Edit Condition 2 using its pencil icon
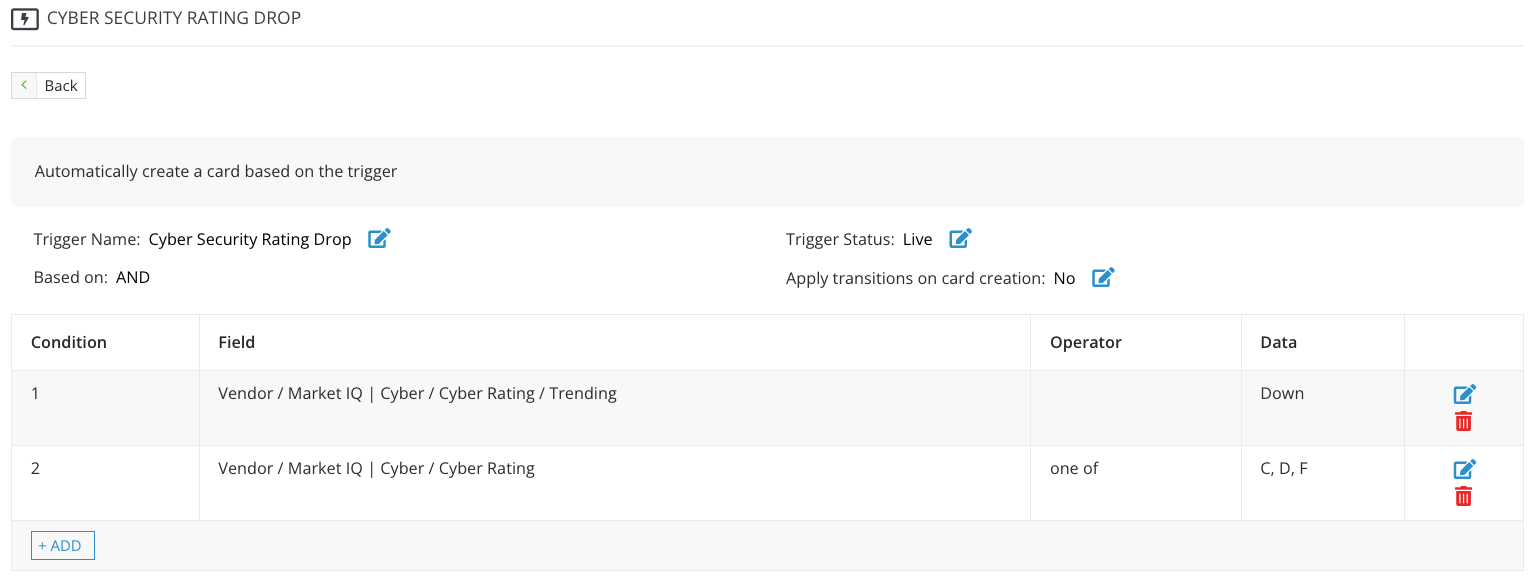The image size is (1536, 588). (x=1463, y=468)
